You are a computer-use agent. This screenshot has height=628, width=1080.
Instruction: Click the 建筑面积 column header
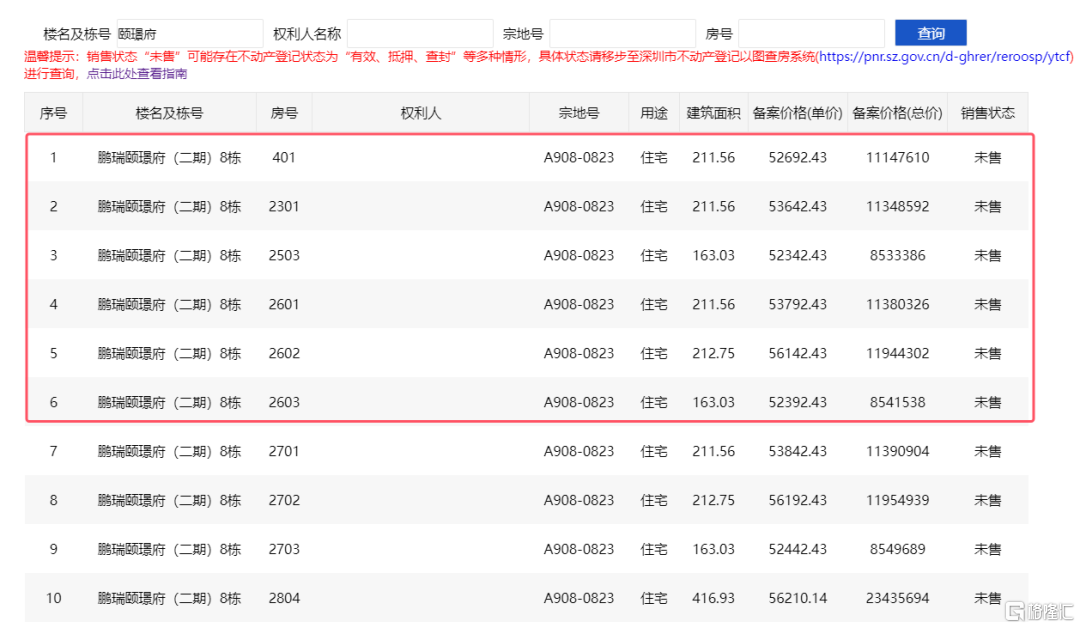pyautogui.click(x=713, y=113)
